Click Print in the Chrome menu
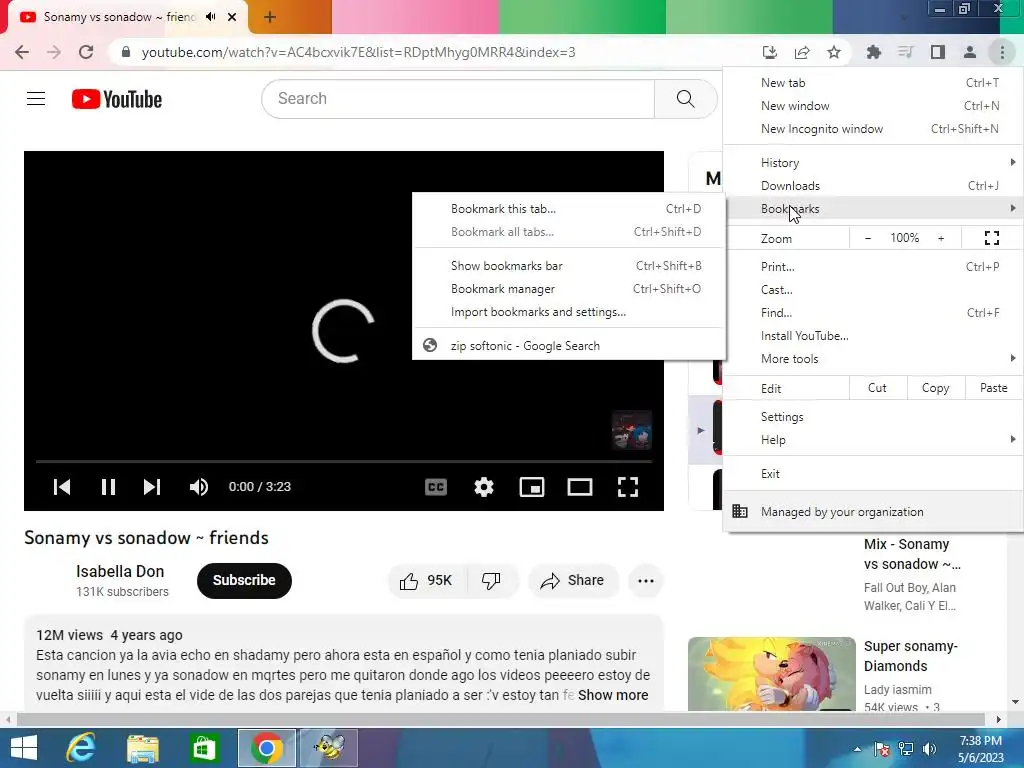 pyautogui.click(x=873, y=266)
